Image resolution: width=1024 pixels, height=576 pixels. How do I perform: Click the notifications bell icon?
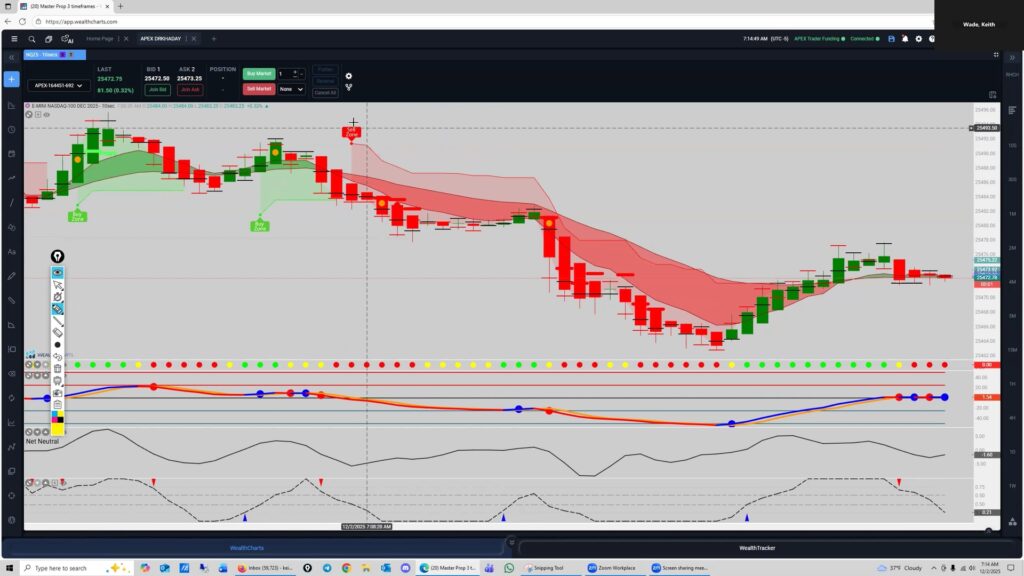click(904, 39)
